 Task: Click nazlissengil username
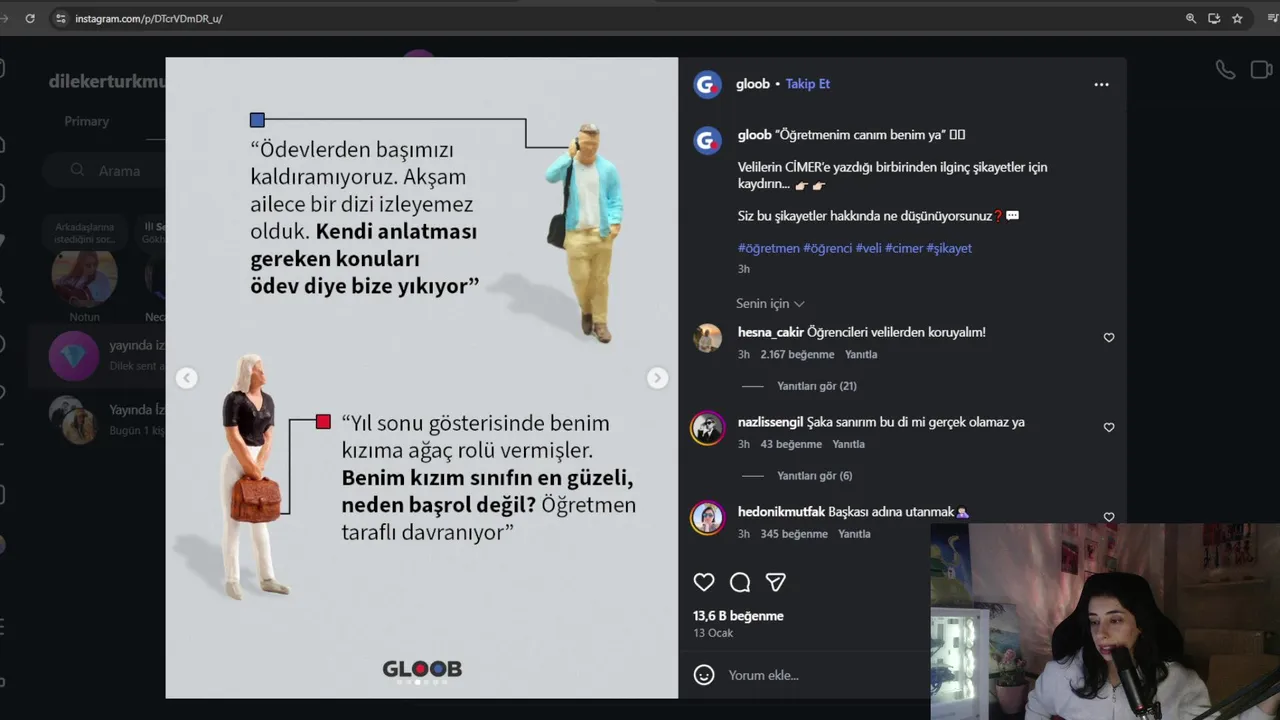pyautogui.click(x=771, y=422)
